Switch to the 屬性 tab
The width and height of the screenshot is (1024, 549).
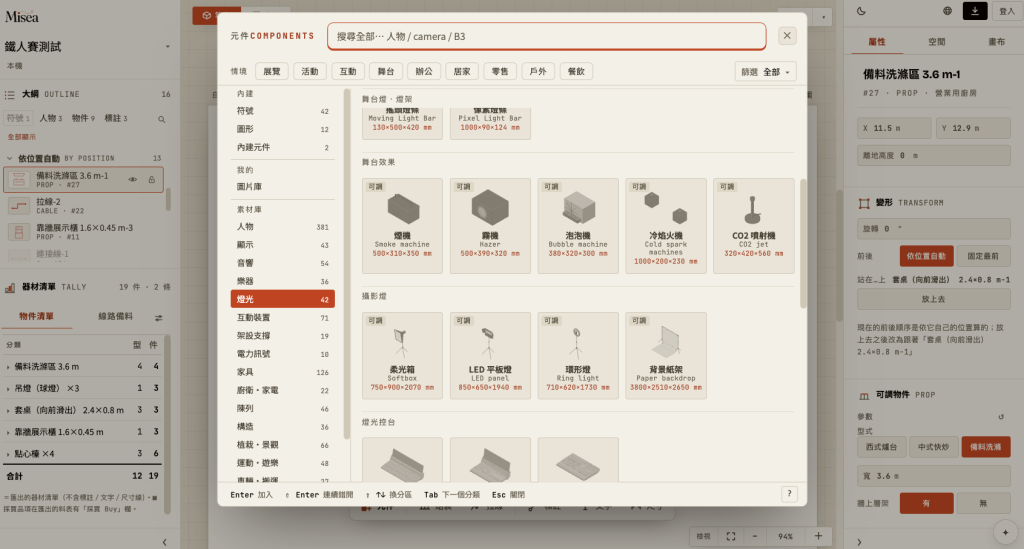point(876,42)
